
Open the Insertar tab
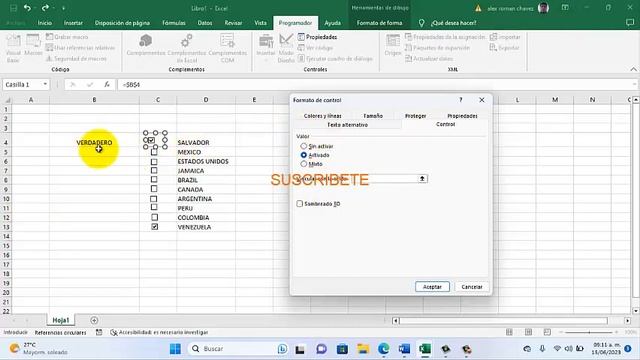point(73,23)
